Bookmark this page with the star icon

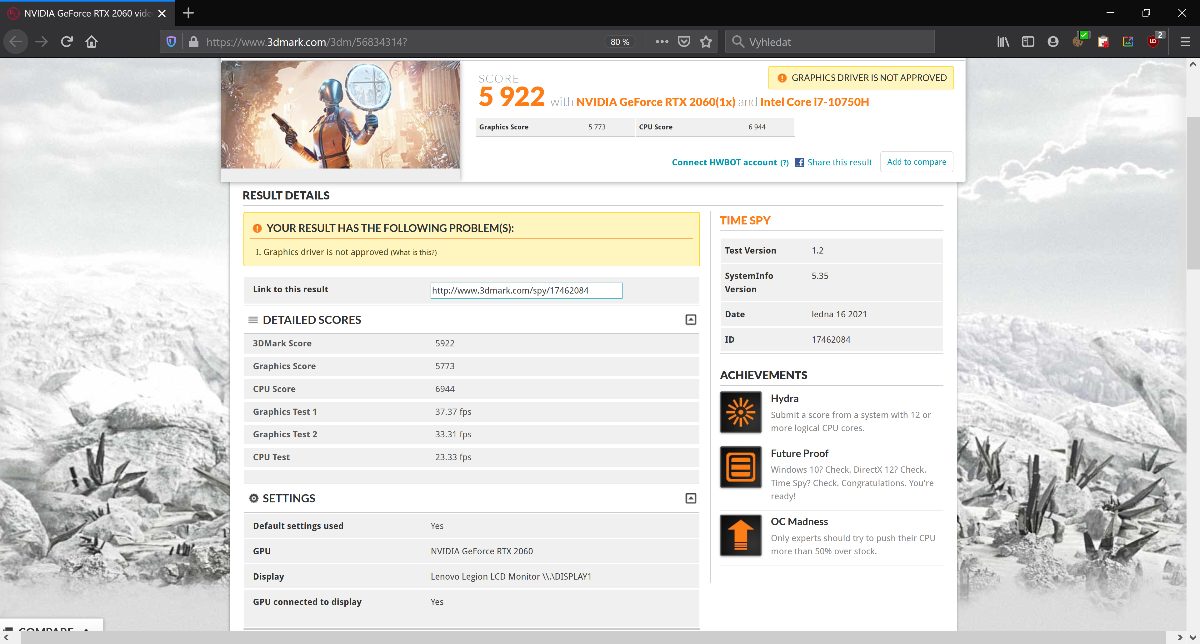[x=706, y=42]
